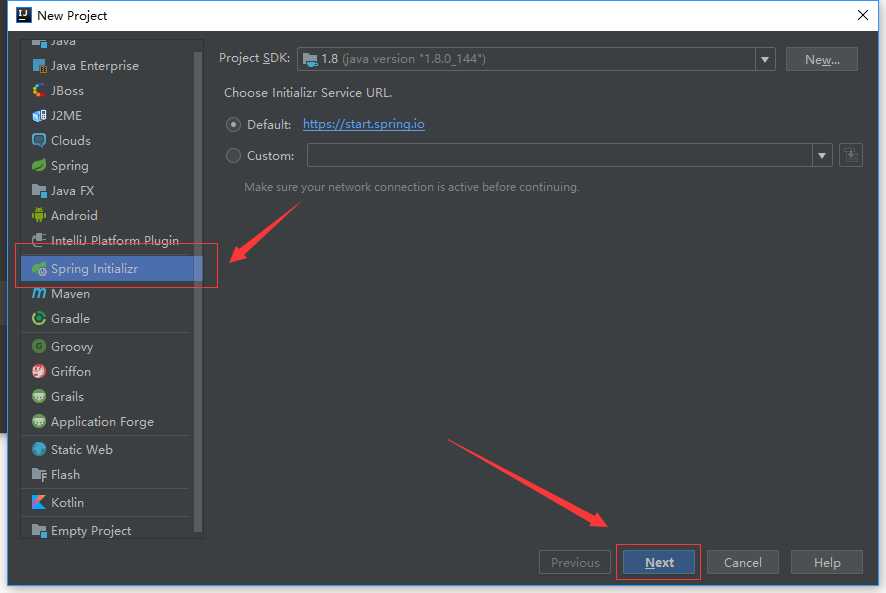Click the New... SDK button

[x=822, y=59]
